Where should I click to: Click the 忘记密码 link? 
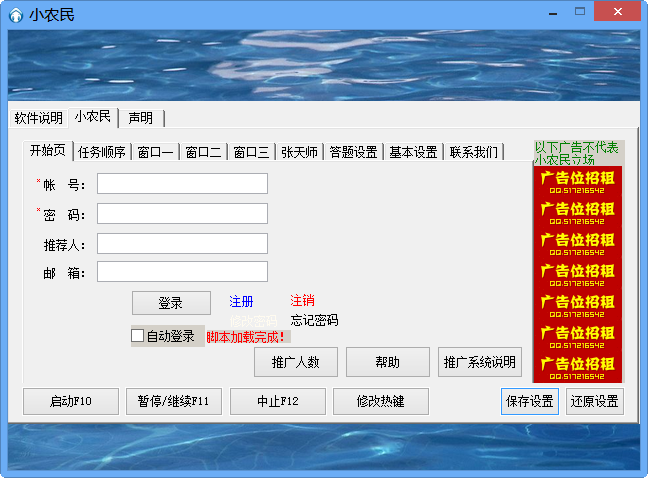(x=314, y=321)
